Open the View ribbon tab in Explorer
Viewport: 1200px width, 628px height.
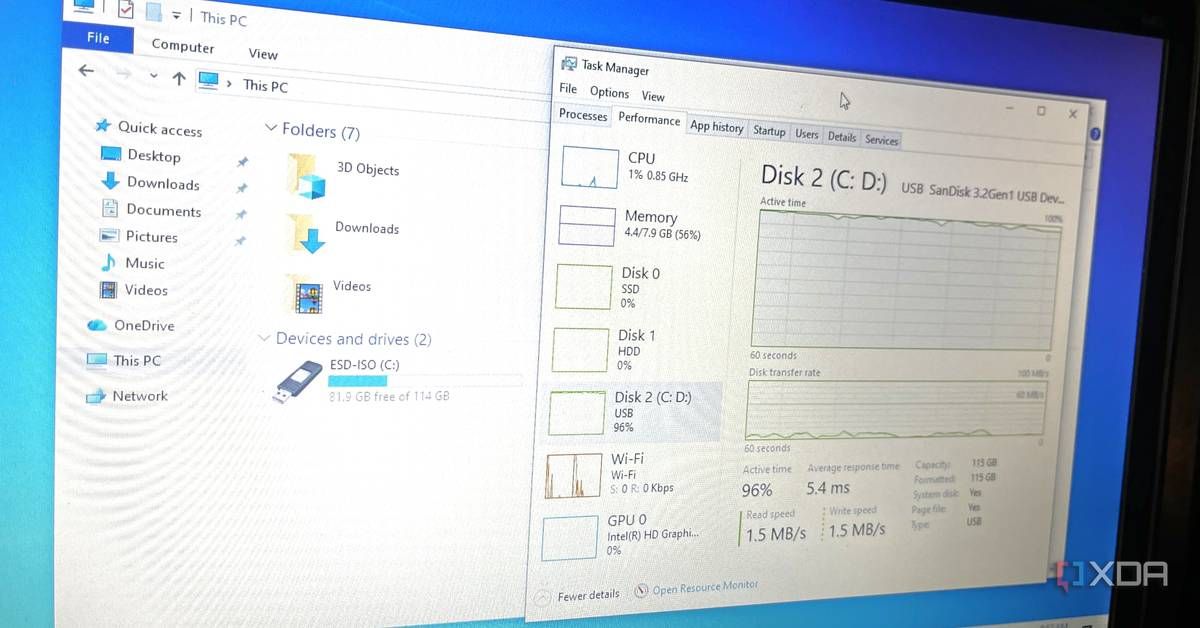(263, 54)
